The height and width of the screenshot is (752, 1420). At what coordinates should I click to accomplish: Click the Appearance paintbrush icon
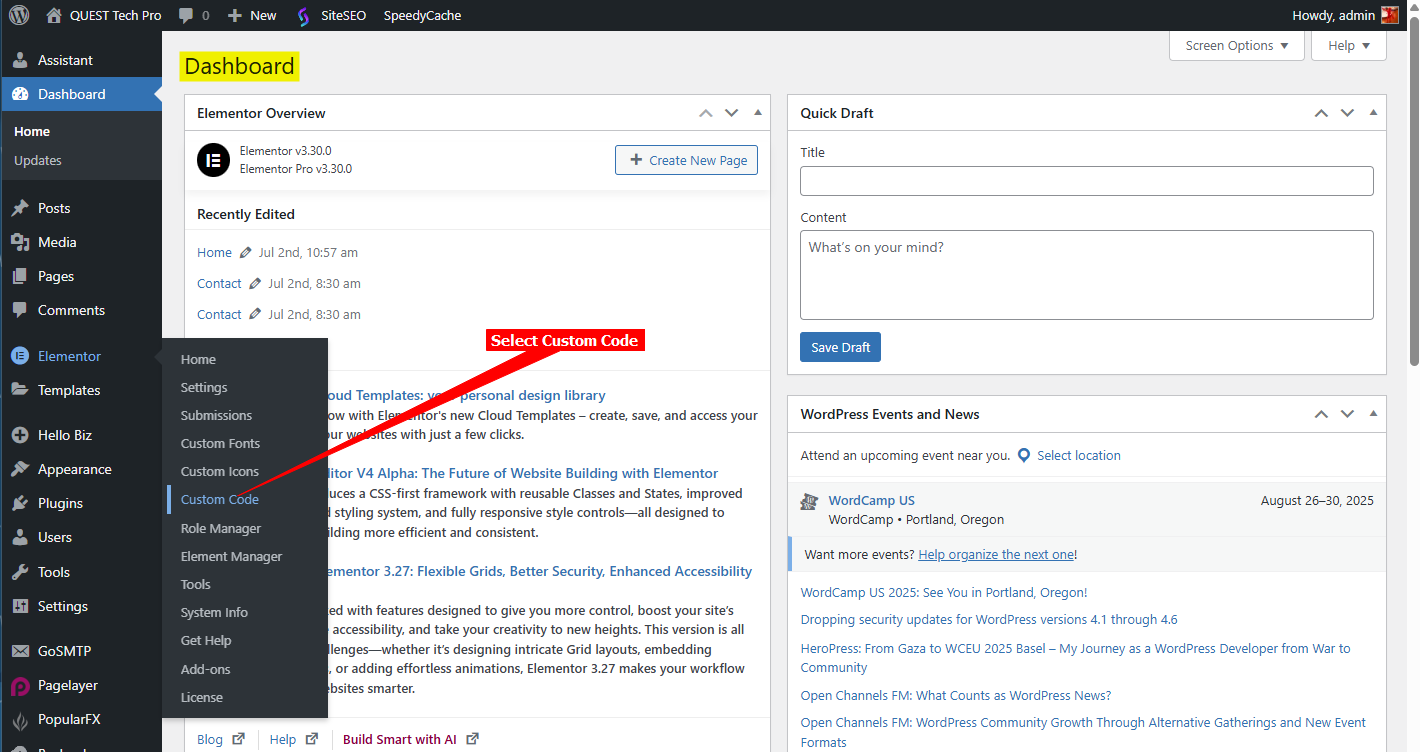(20, 469)
